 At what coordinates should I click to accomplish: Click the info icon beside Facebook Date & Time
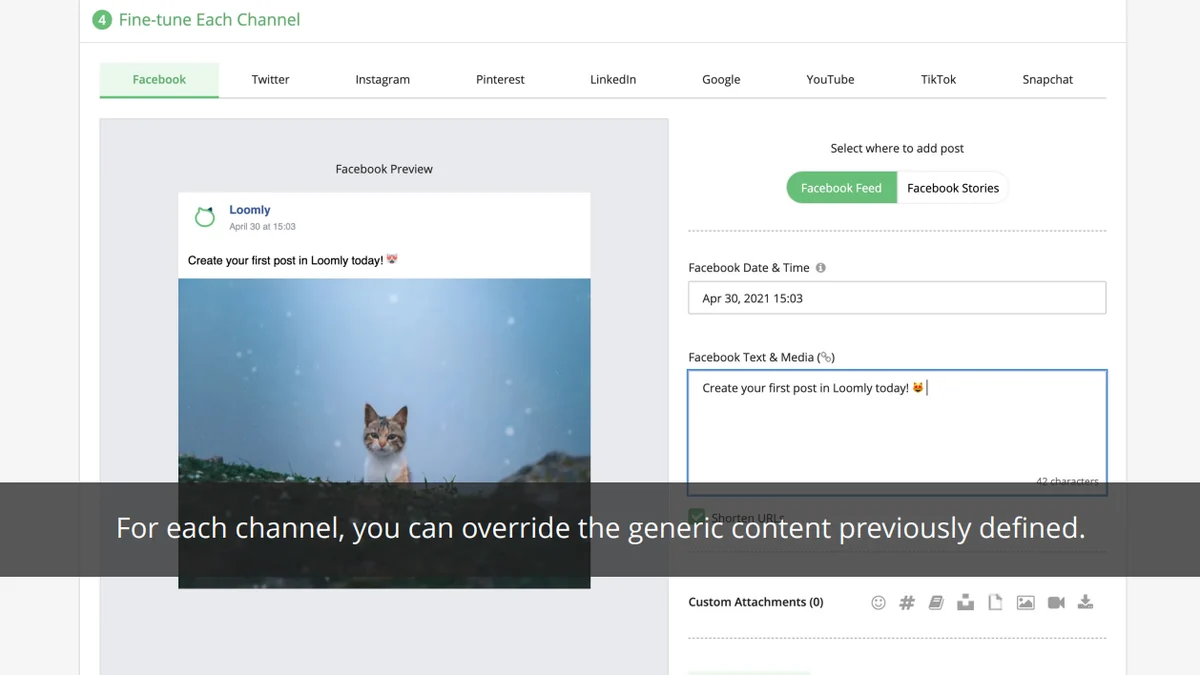821,268
